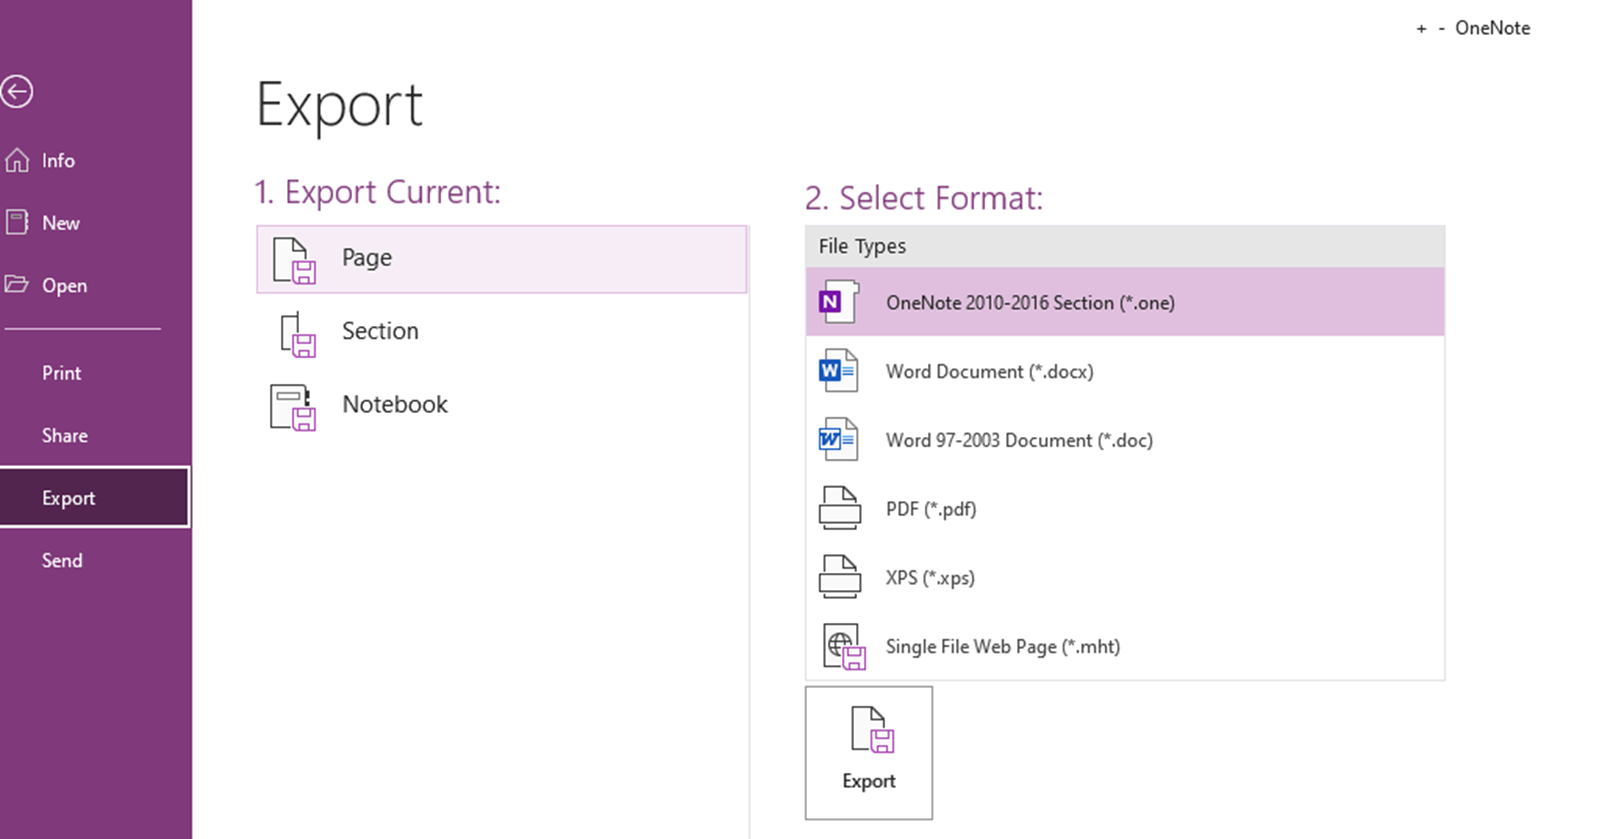This screenshot has height=839, width=1624.
Task: Click the Info home icon
Action: (x=17, y=160)
